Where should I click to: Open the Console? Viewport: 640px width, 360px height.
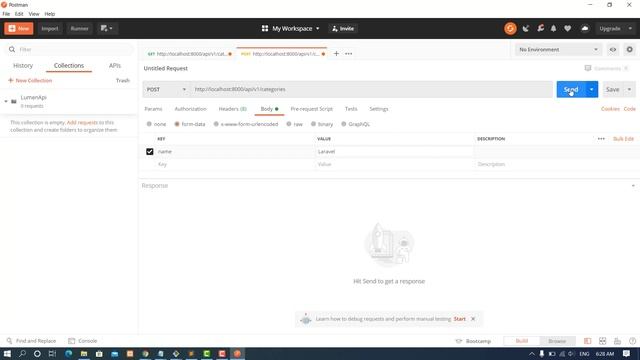click(83, 341)
